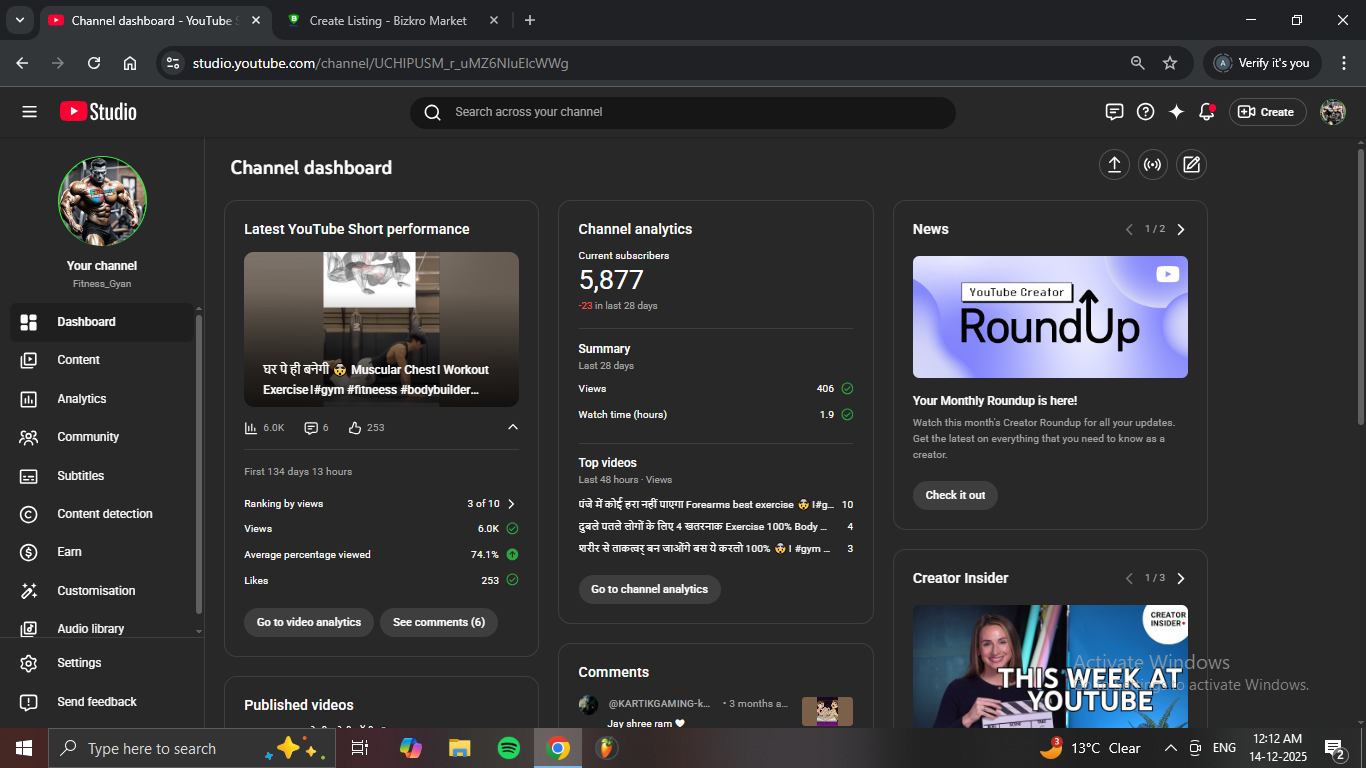
Task: Collapse the Short performance details chevron
Action: (x=513, y=427)
